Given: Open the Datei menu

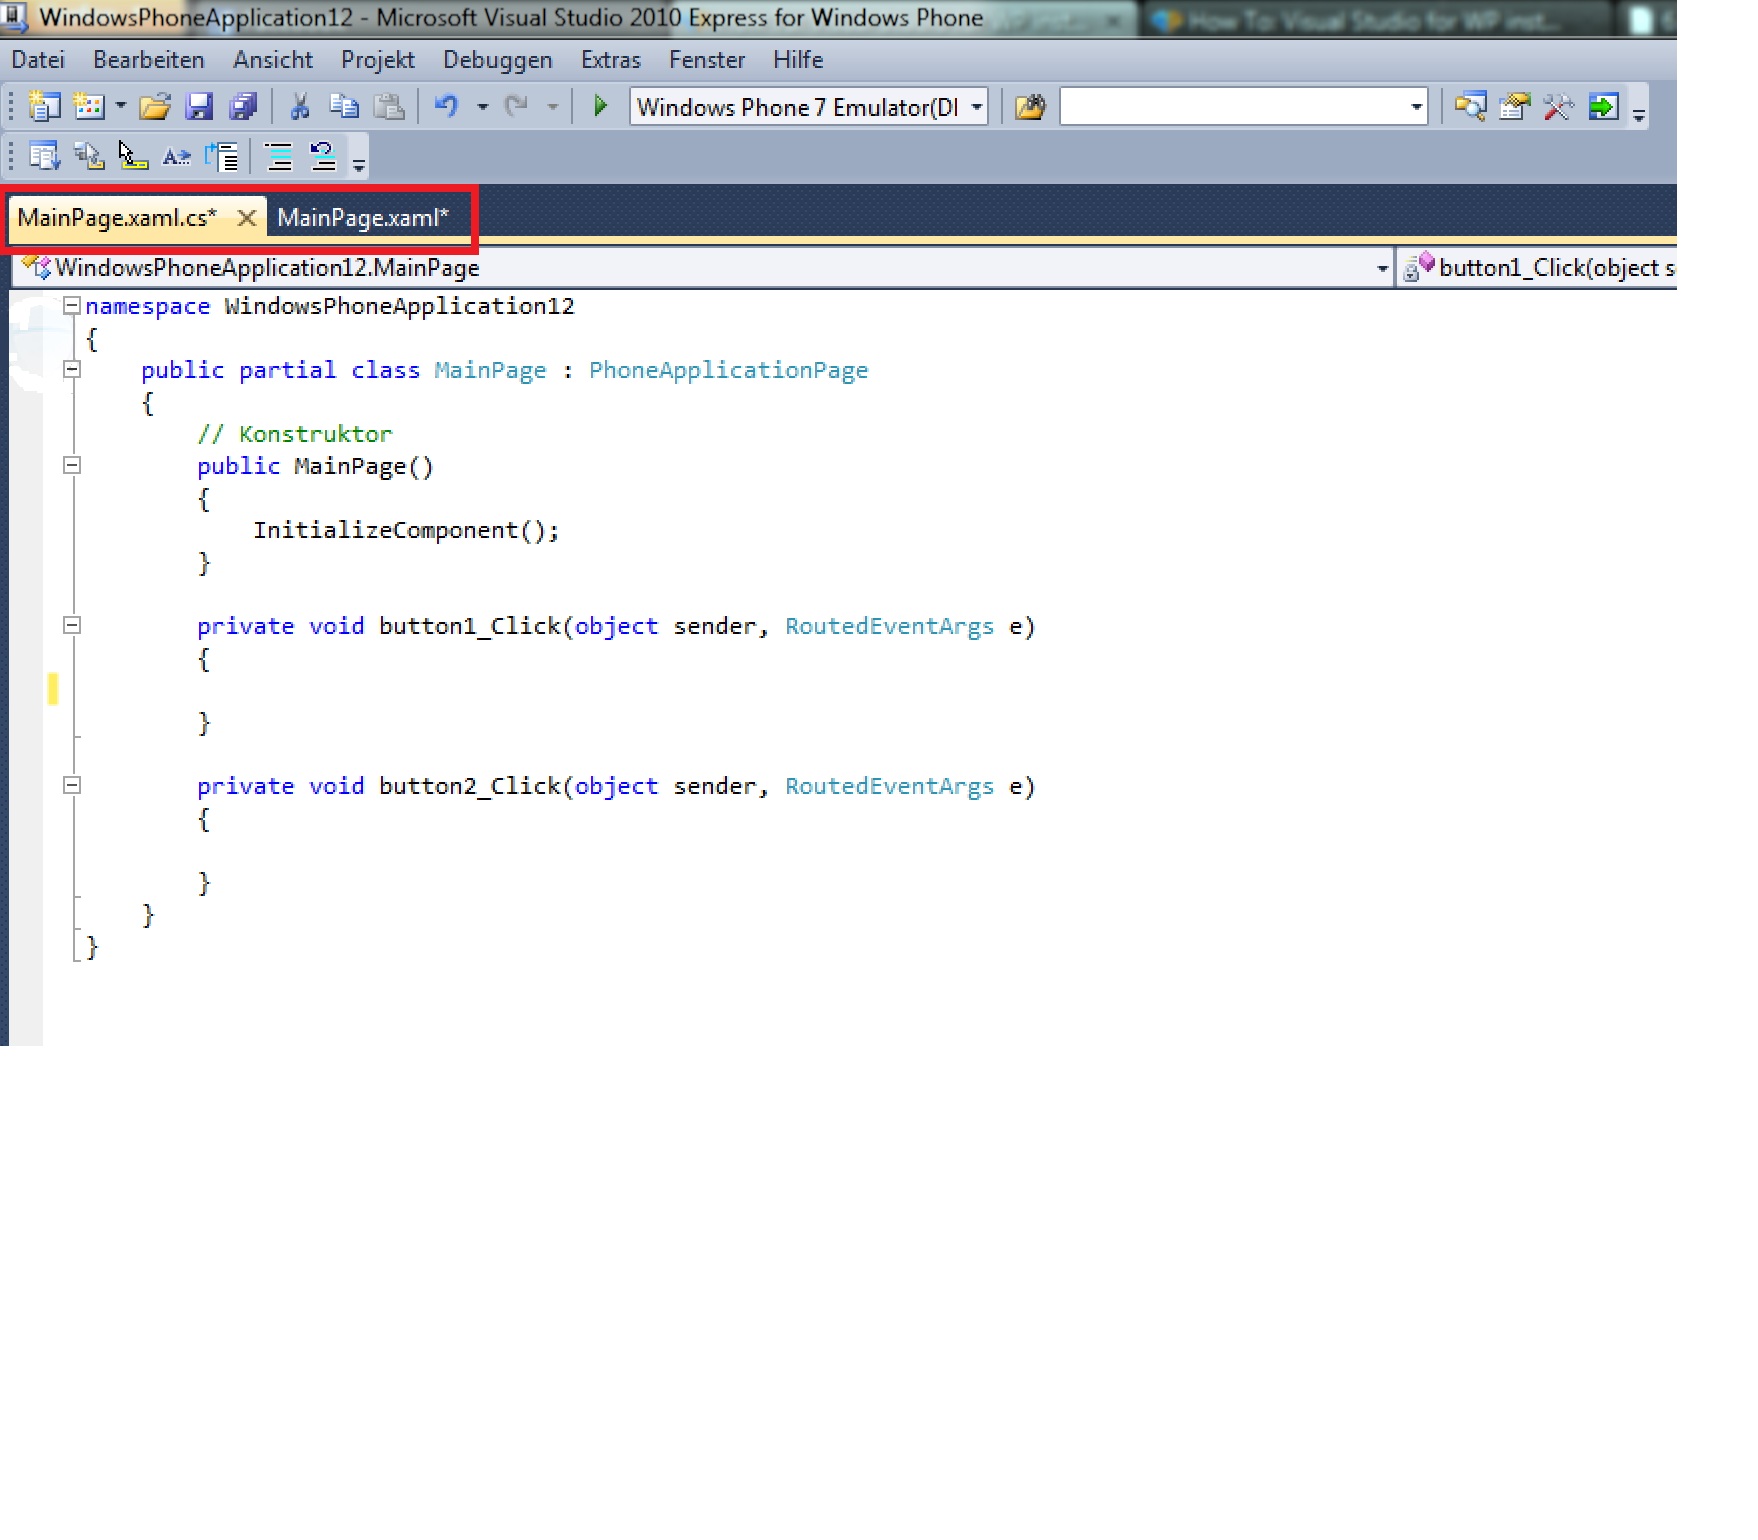Looking at the screenshot, I should (38, 60).
